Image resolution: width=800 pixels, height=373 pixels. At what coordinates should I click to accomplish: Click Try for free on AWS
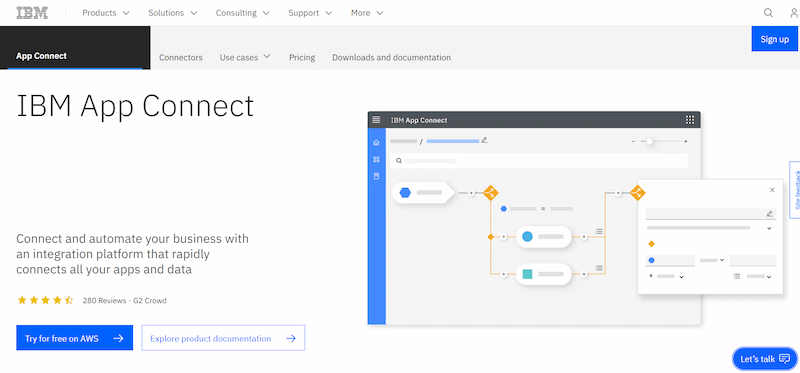[x=74, y=338]
